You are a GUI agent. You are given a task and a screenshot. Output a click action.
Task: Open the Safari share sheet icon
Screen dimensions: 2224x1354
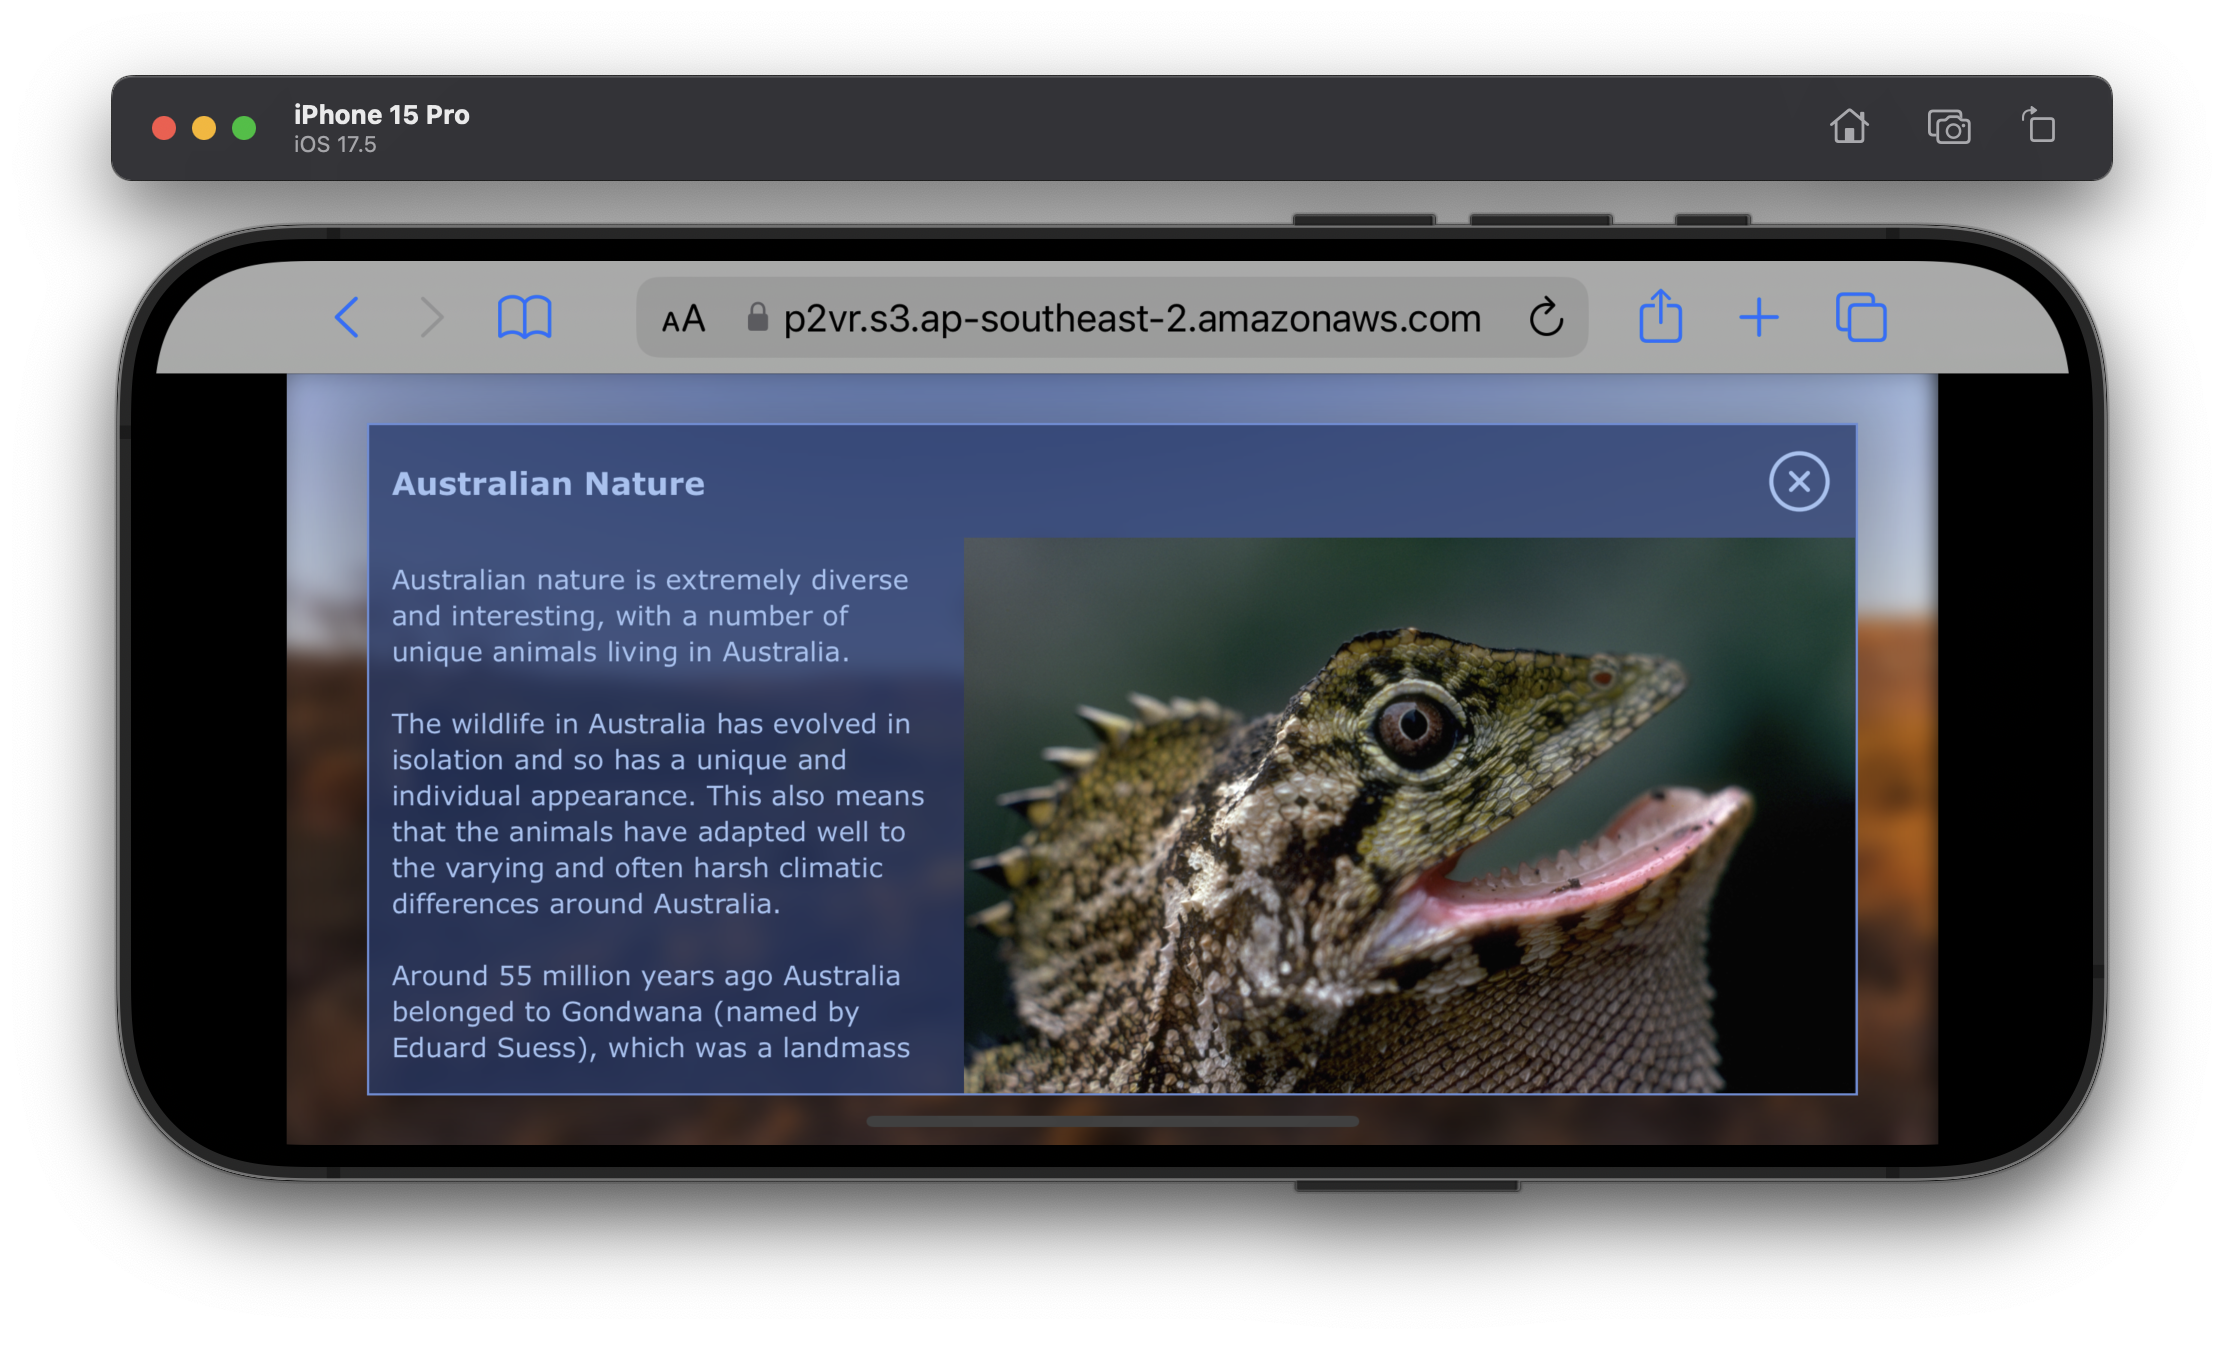click(x=1660, y=317)
